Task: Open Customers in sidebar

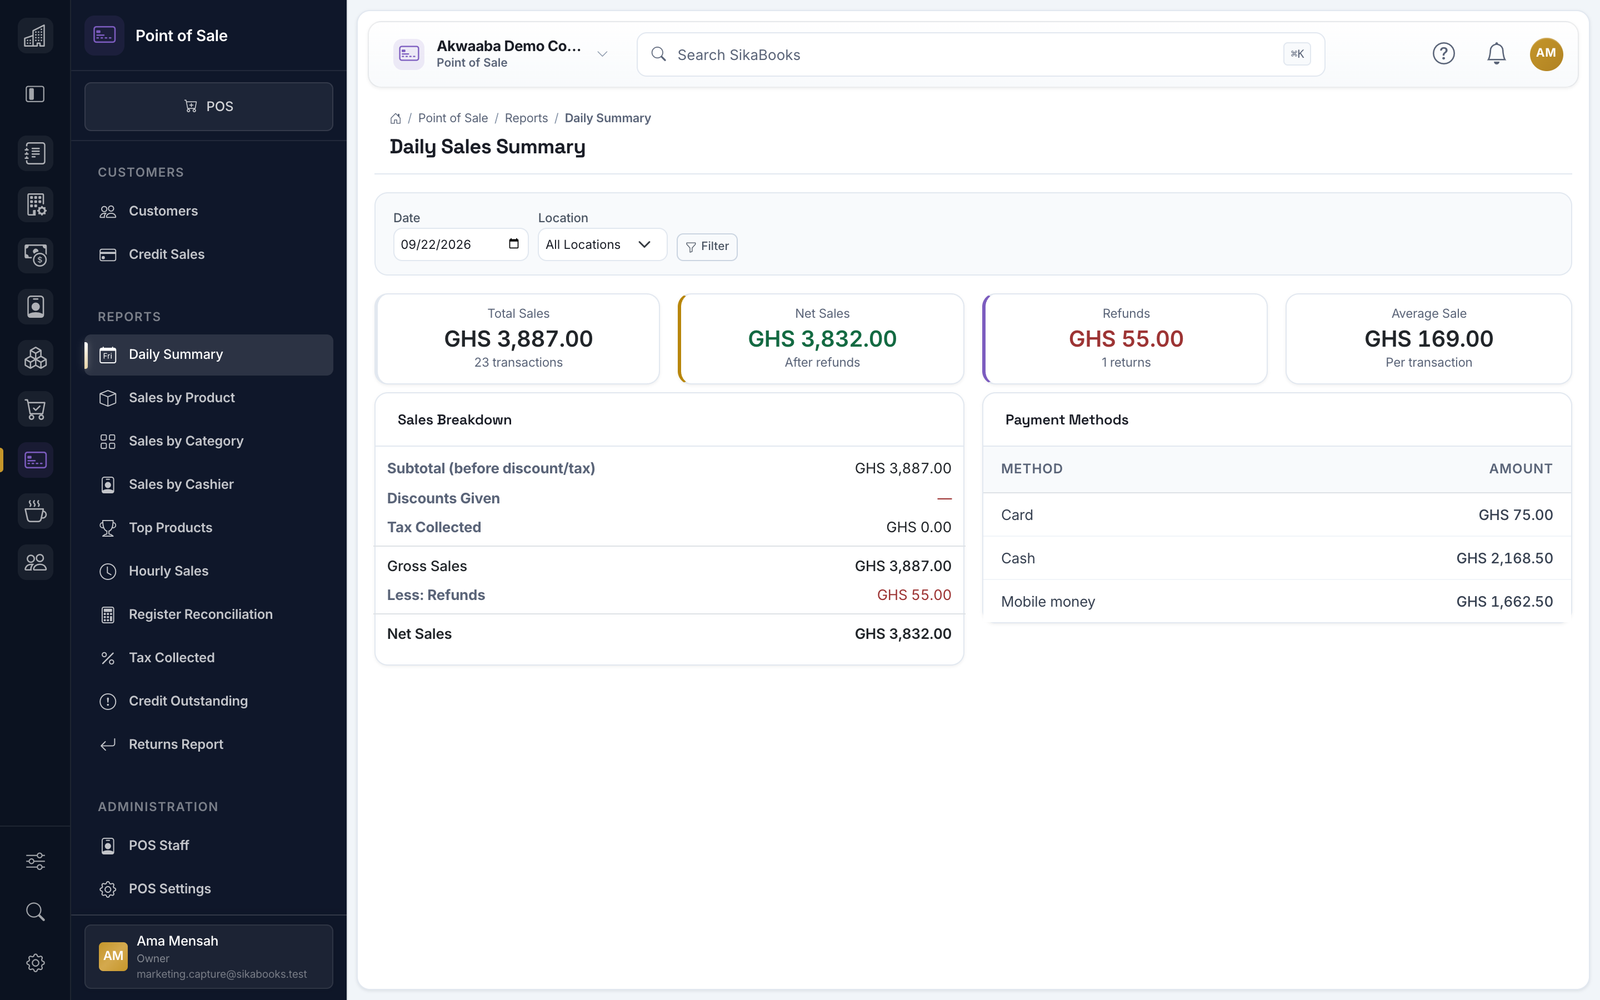Action: [209, 211]
